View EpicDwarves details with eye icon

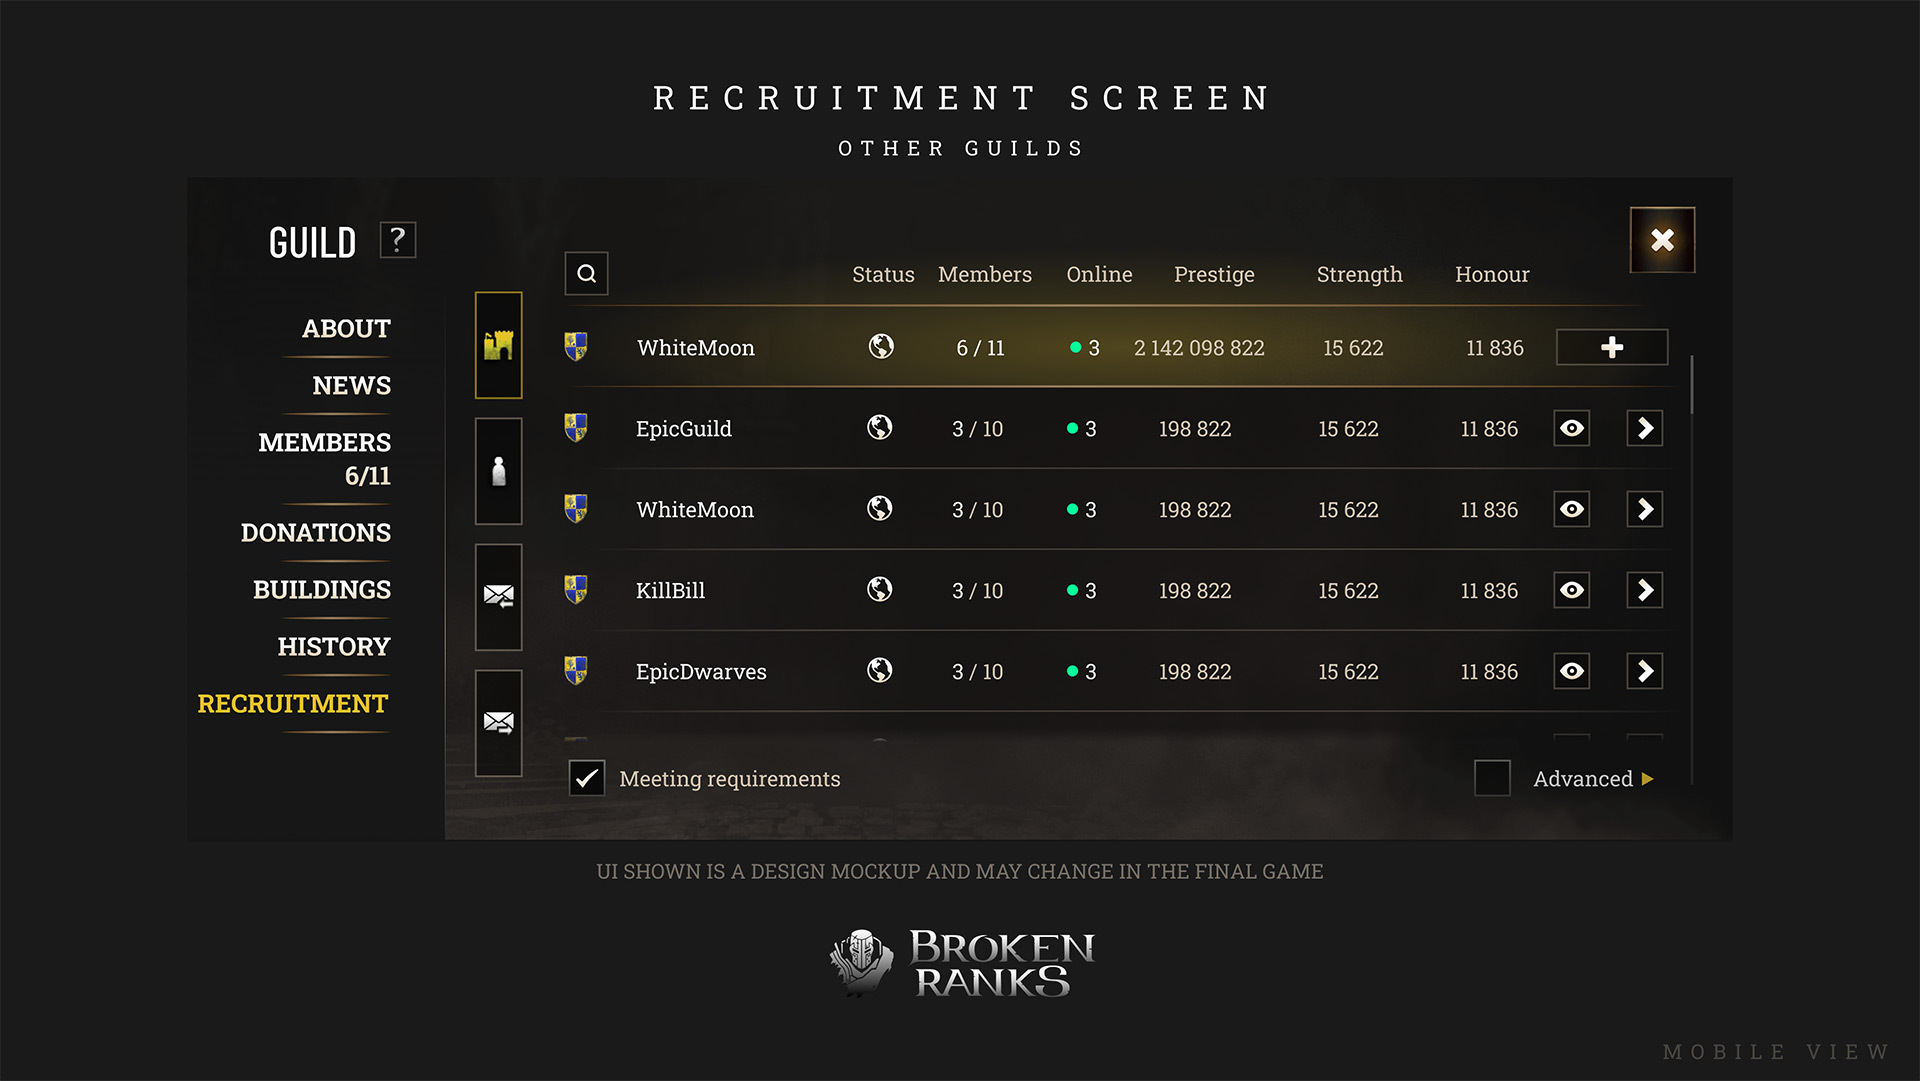coord(1572,671)
